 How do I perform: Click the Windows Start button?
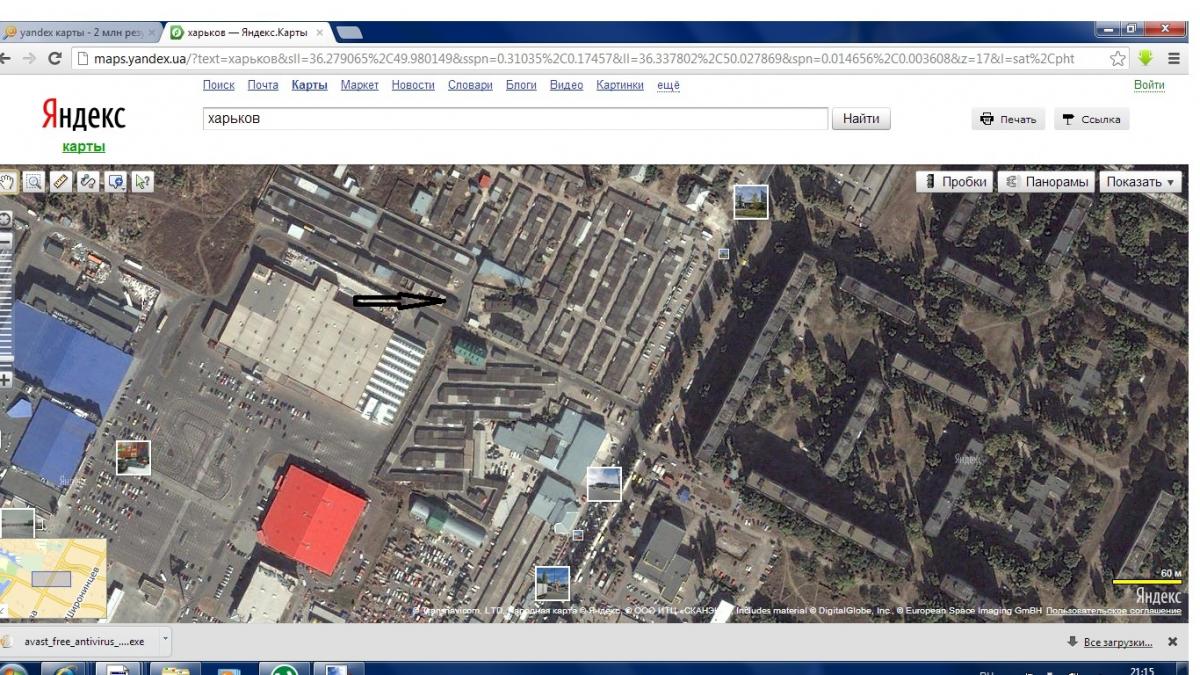click(14, 670)
